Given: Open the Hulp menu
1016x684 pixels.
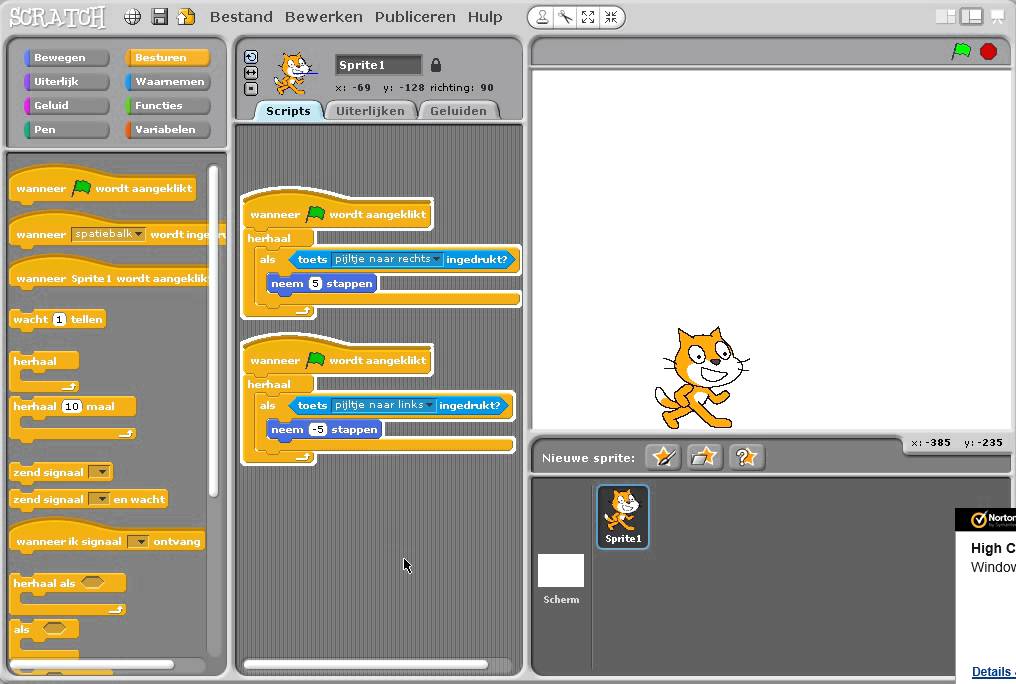Looking at the screenshot, I should (485, 17).
